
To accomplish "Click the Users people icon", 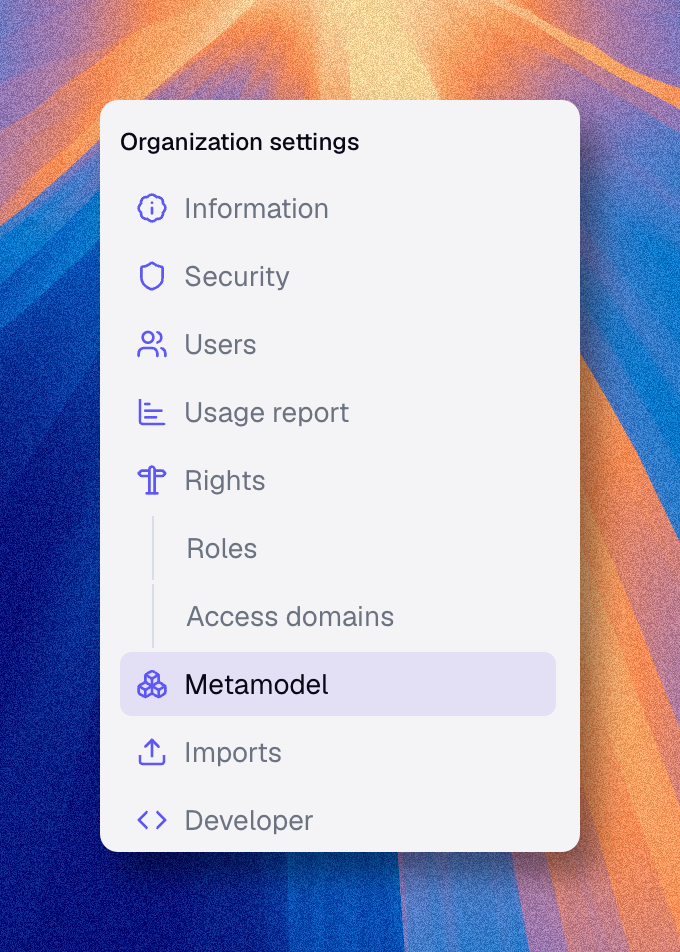I will 151,344.
